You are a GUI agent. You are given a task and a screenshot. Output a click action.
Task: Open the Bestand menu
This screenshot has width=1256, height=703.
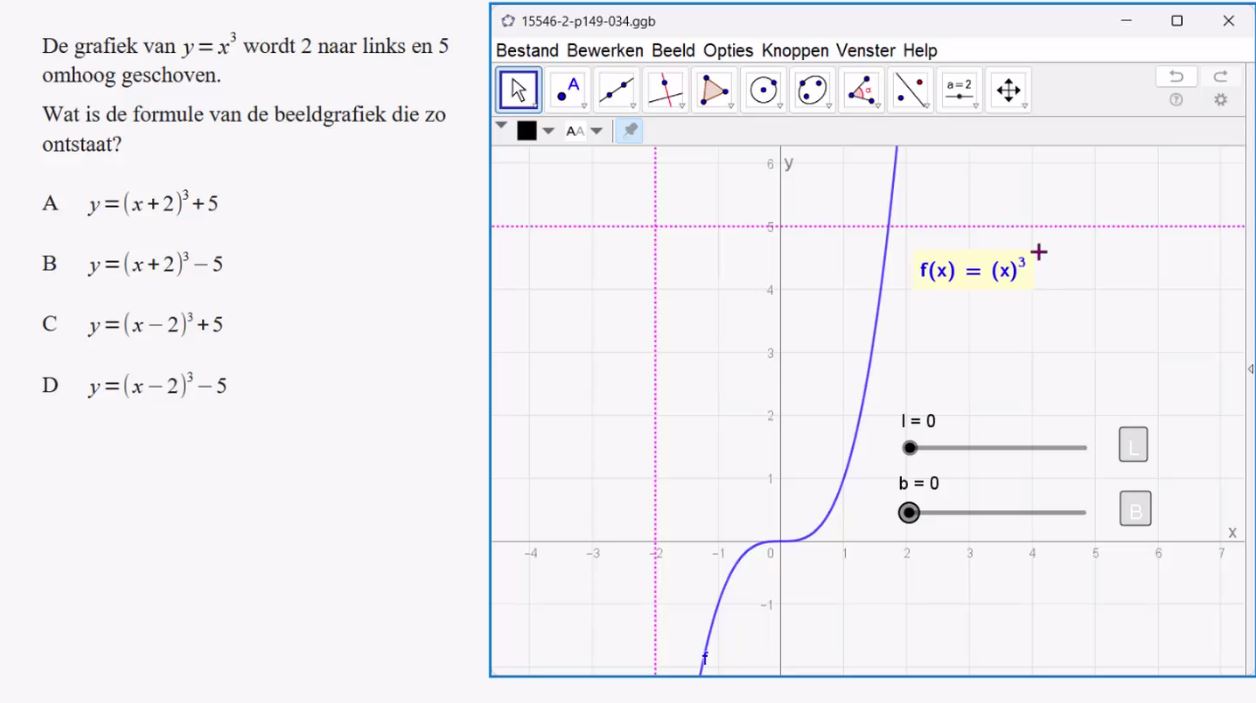click(x=528, y=50)
